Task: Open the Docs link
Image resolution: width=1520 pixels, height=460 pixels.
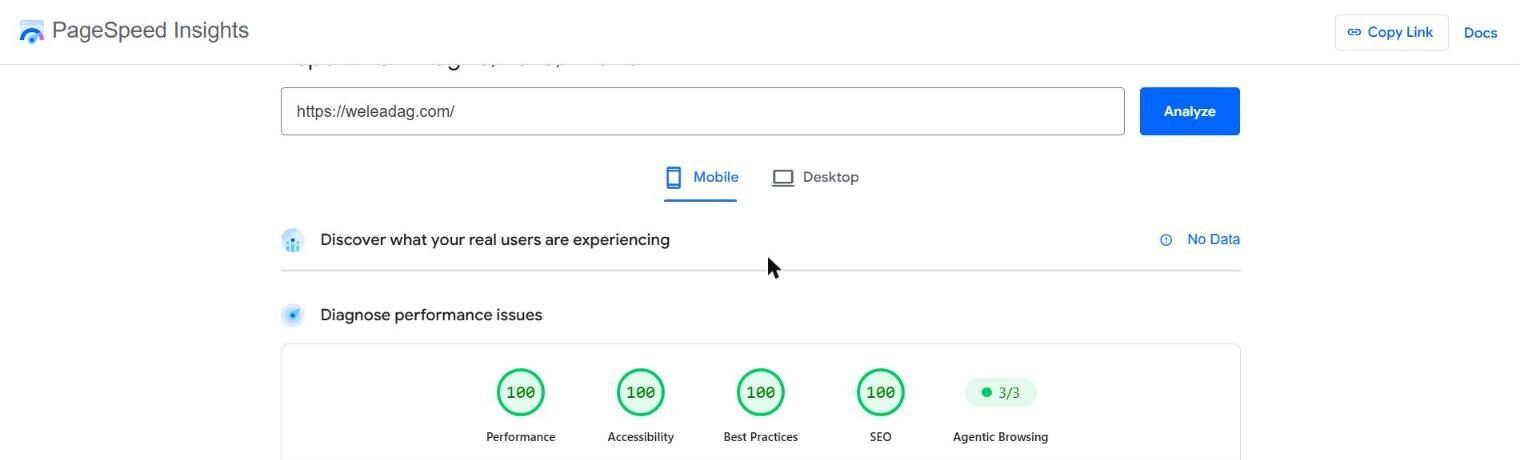Action: point(1480,32)
